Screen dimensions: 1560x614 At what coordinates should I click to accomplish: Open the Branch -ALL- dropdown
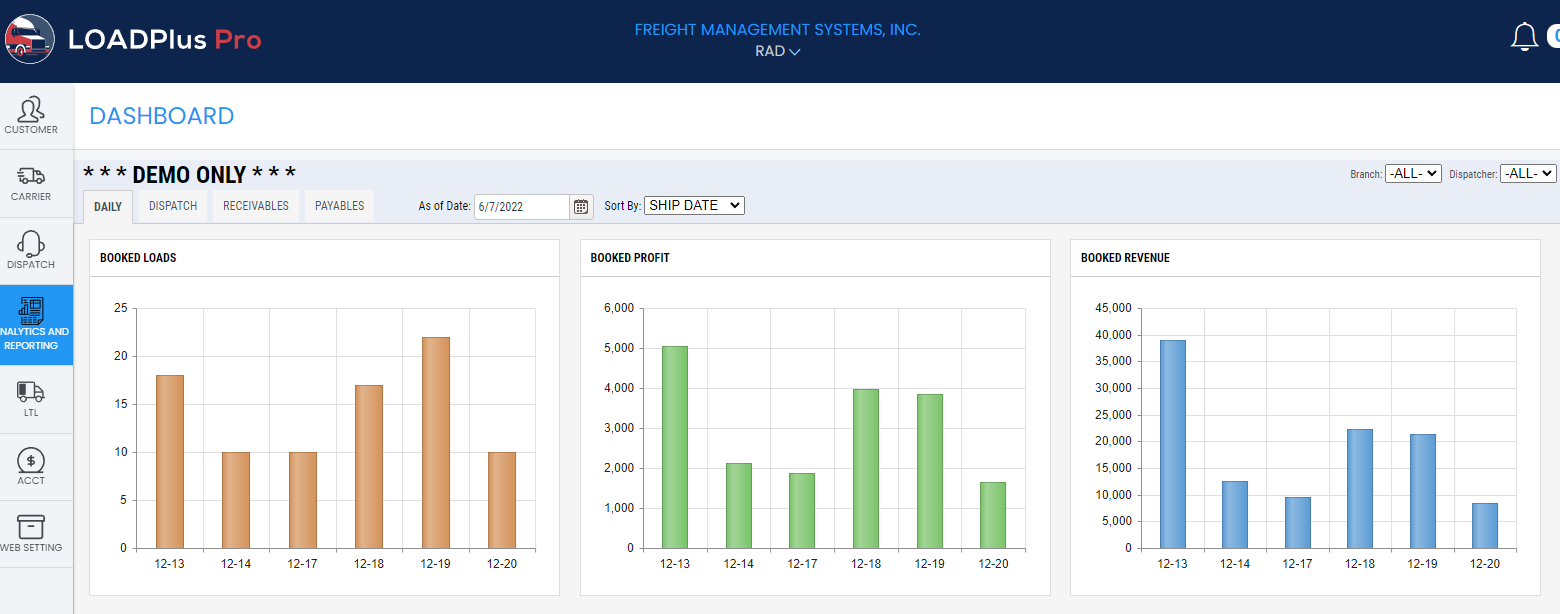[1412, 172]
